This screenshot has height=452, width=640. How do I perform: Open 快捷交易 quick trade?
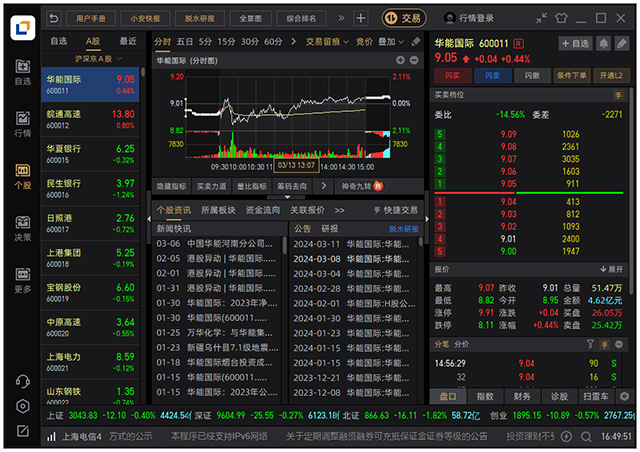tap(396, 210)
